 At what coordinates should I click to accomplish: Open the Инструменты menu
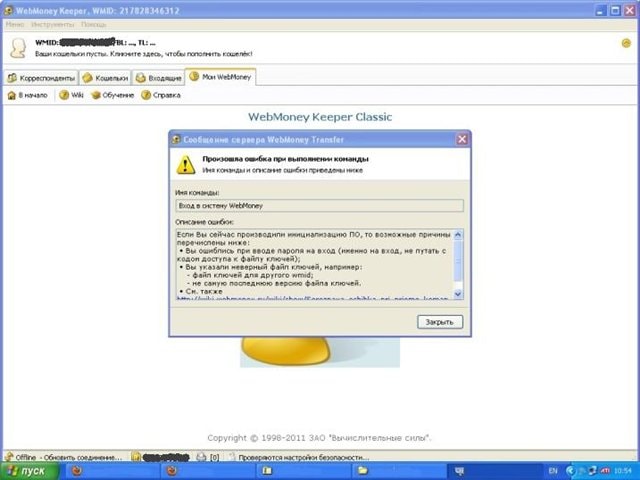coord(53,24)
